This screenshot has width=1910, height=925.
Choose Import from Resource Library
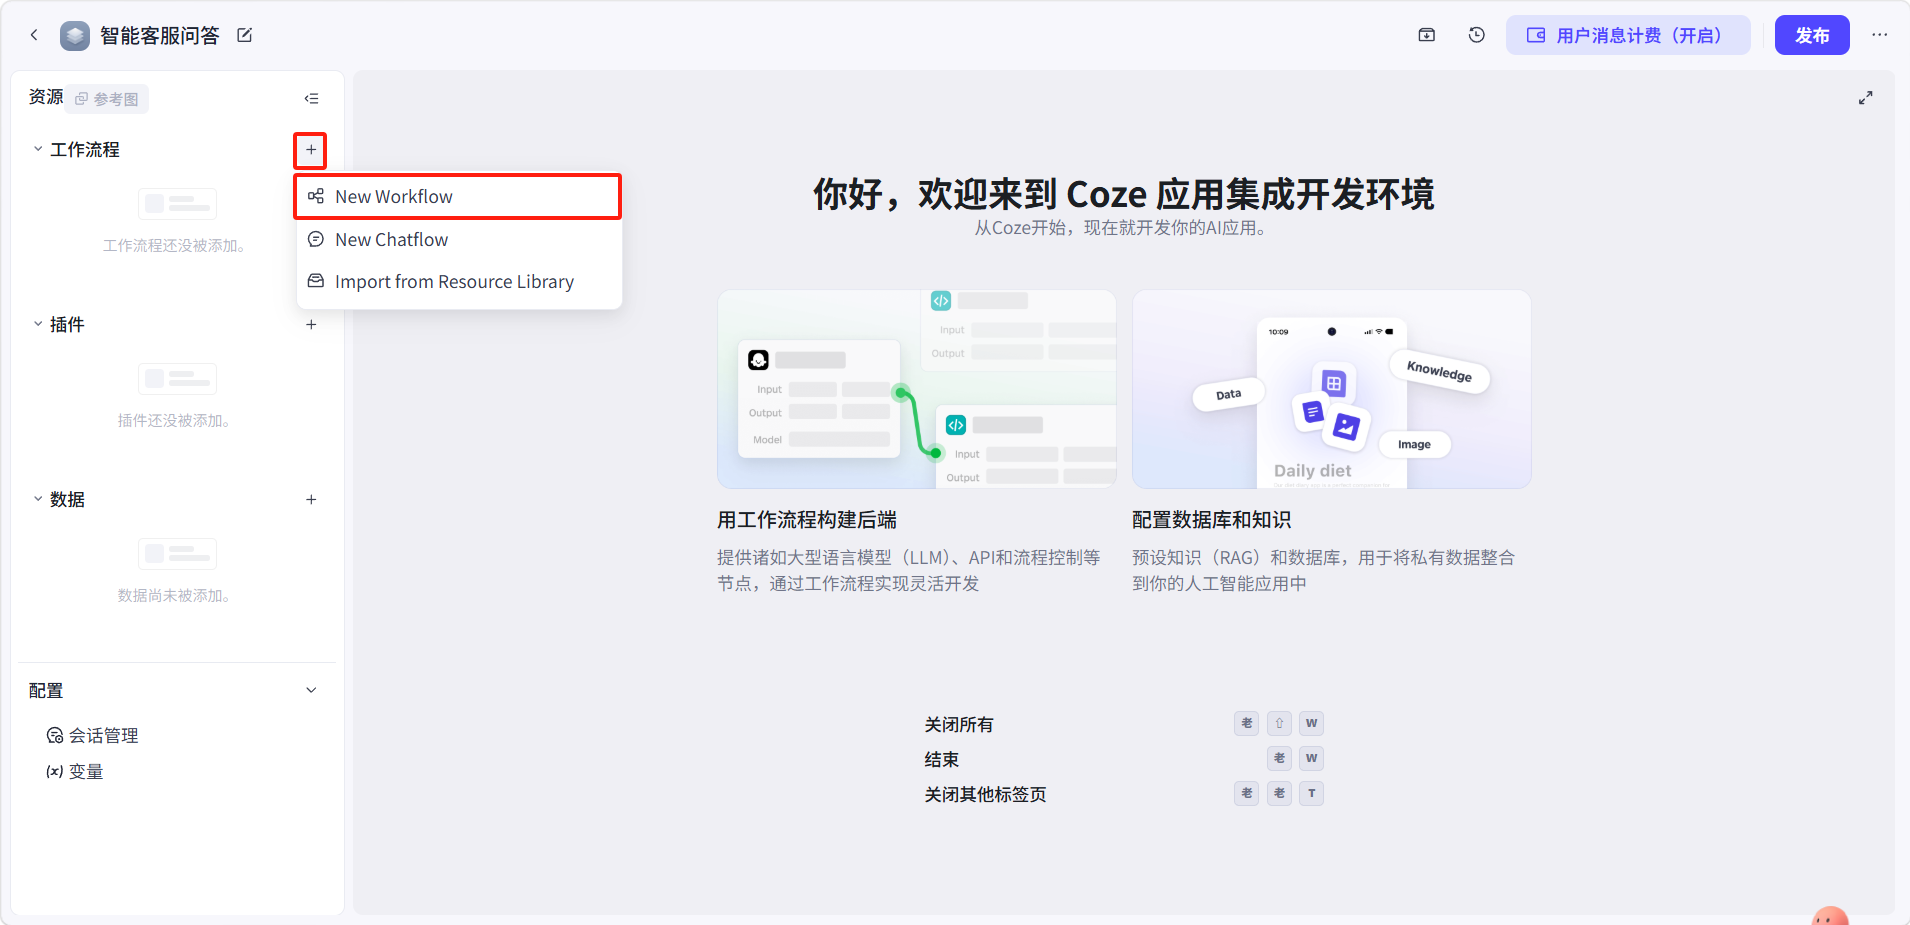(458, 282)
